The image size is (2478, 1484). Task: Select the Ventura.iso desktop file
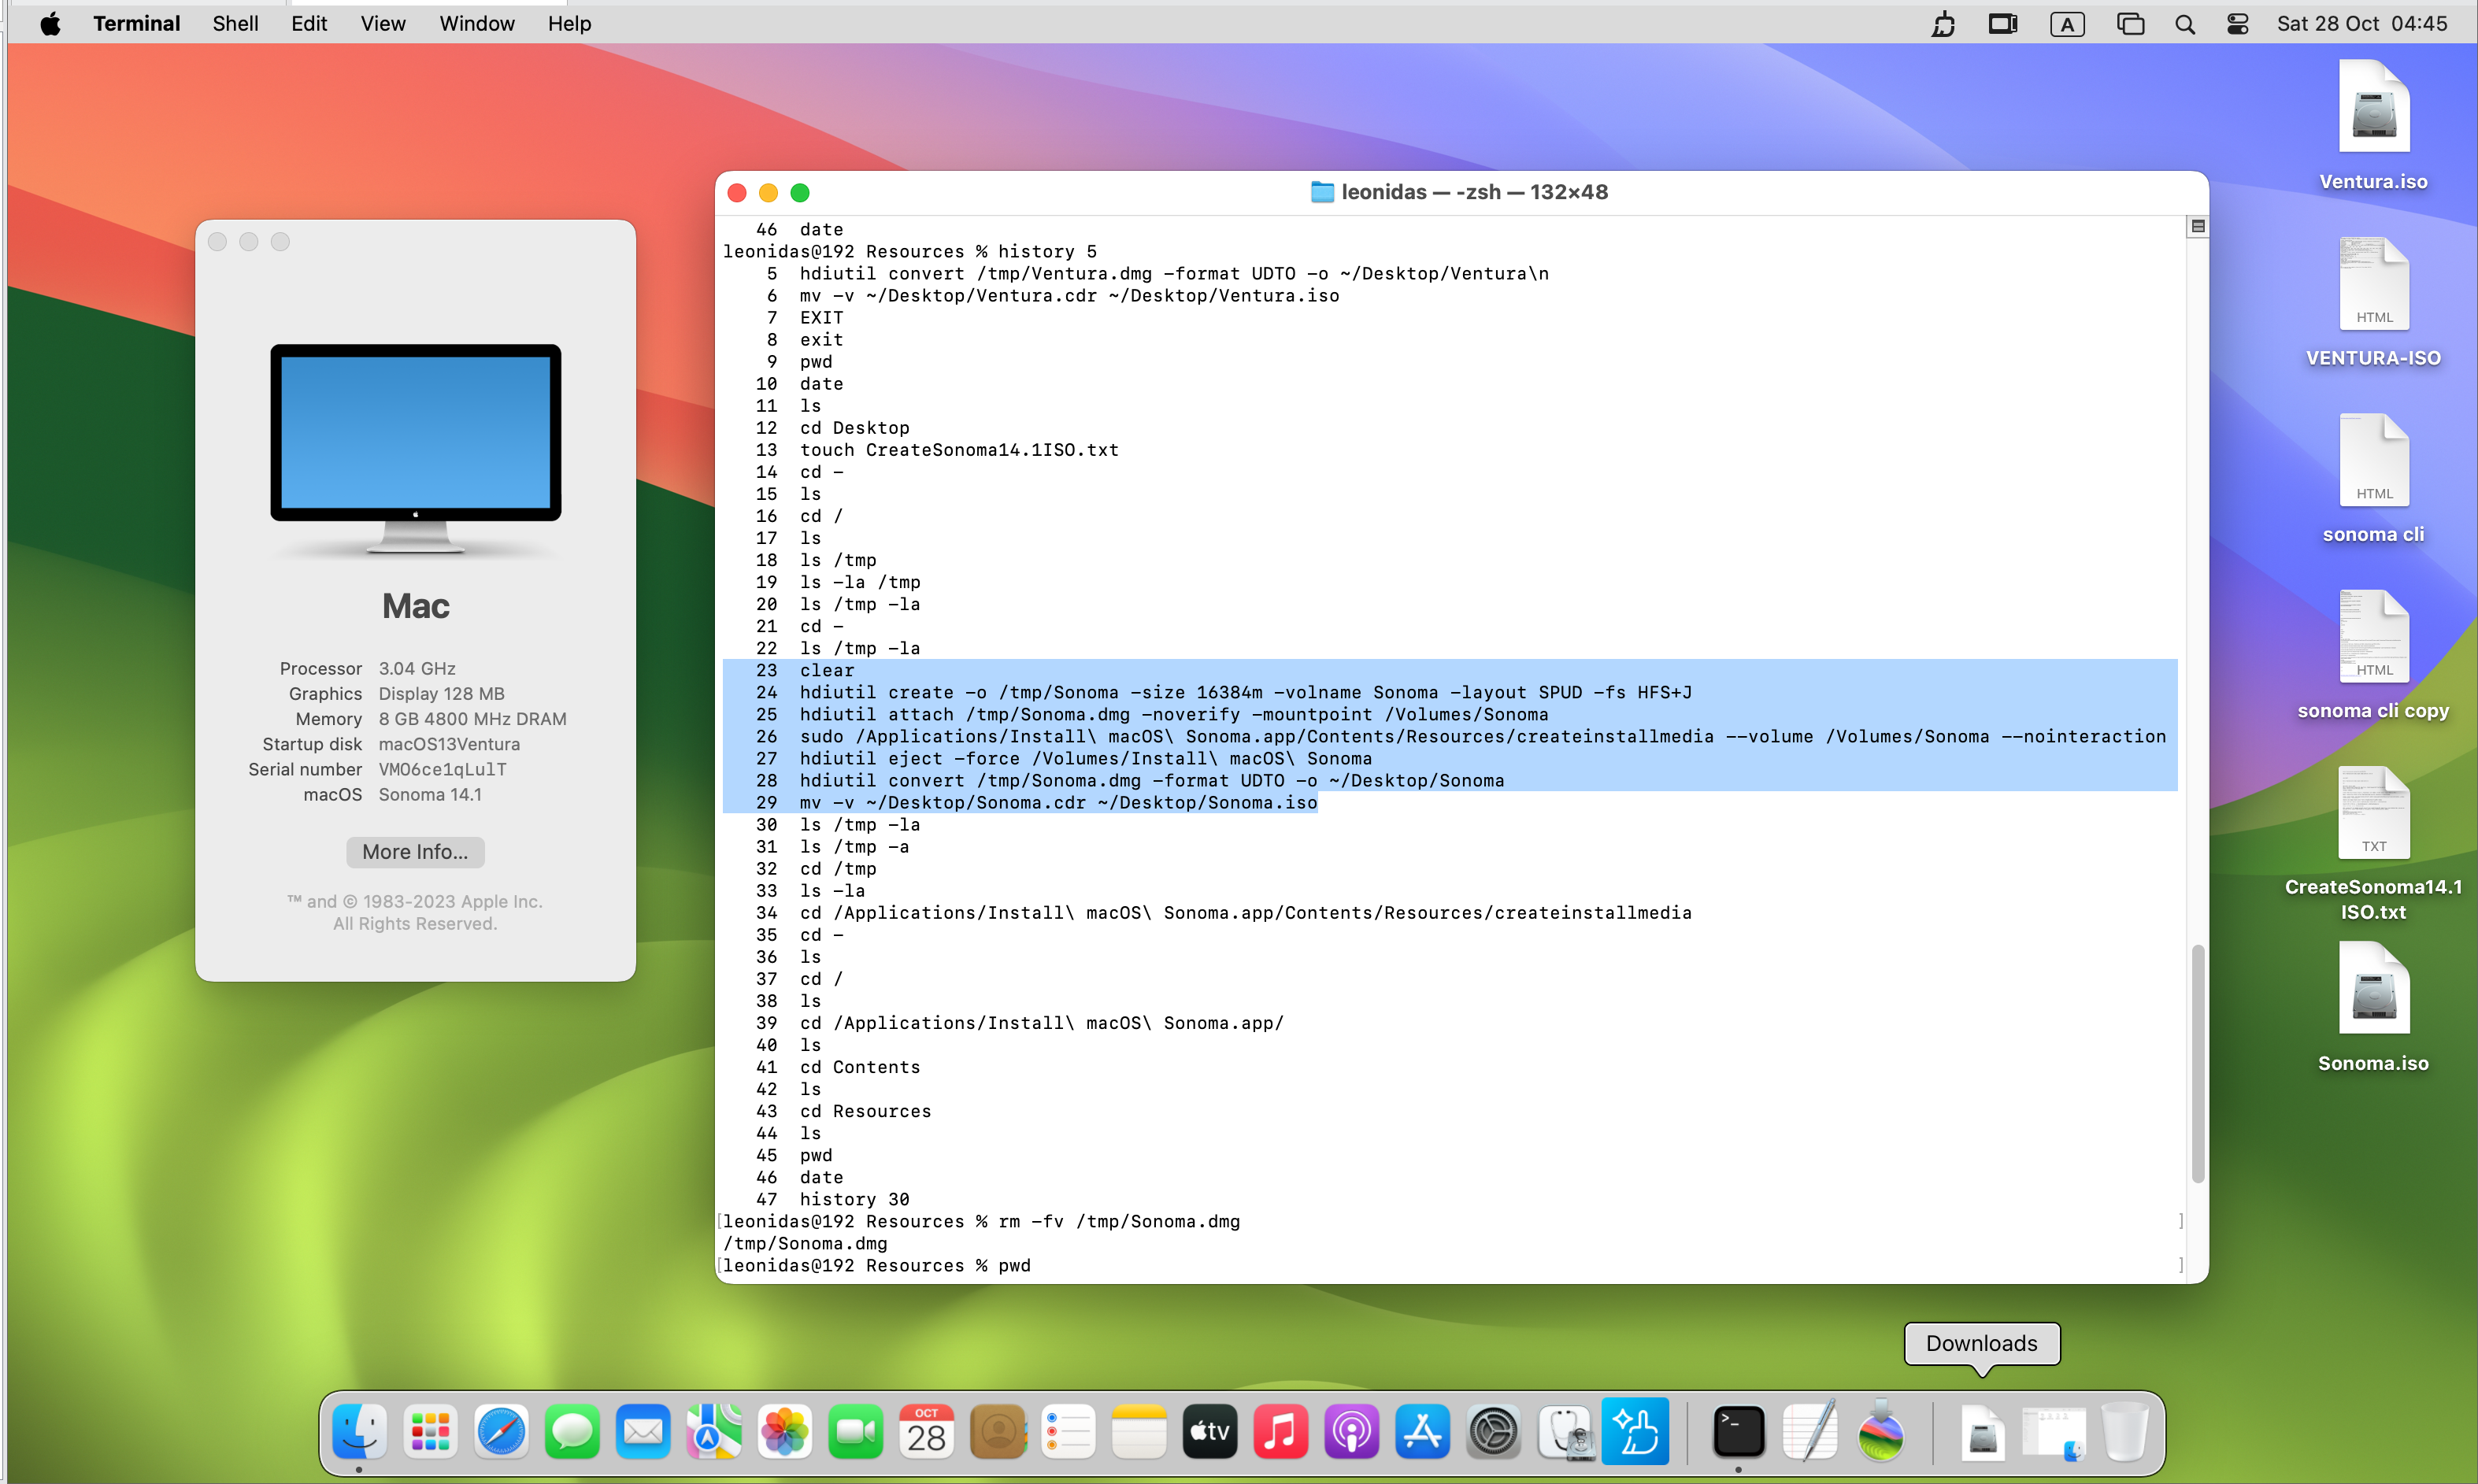tap(2373, 126)
